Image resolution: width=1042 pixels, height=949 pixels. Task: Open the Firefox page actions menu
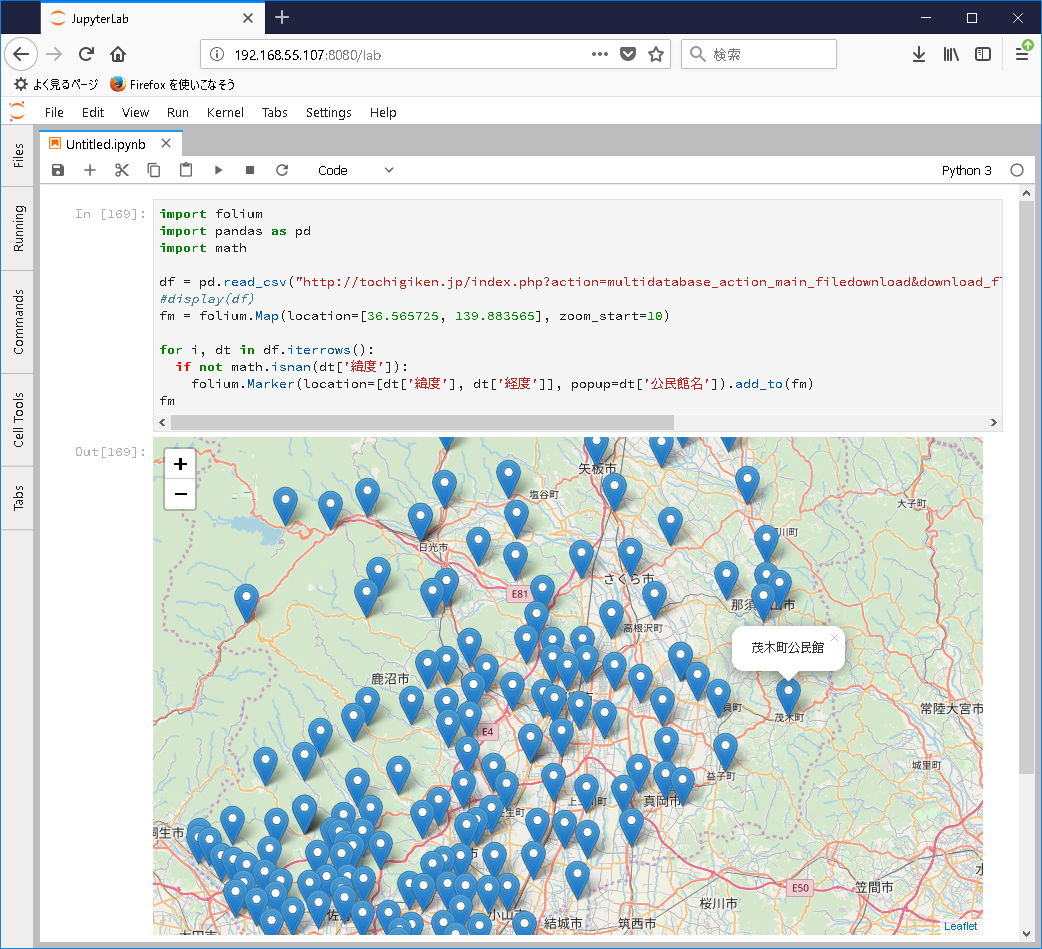click(x=600, y=54)
